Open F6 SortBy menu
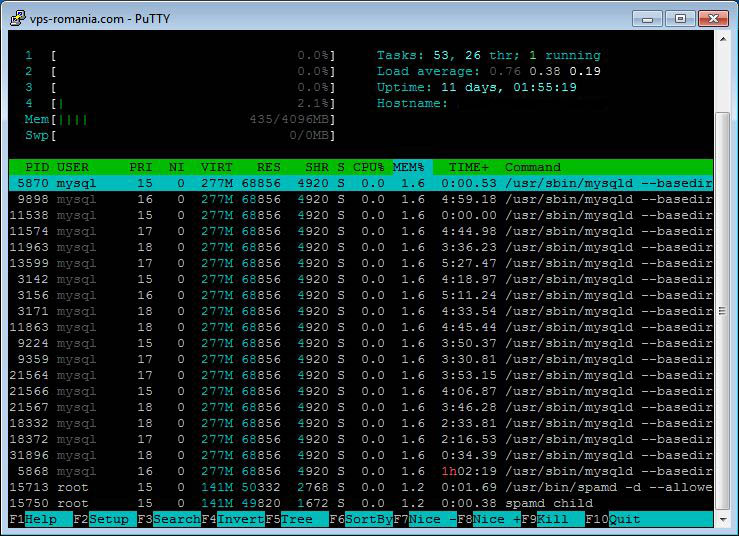739x536 pixels. (361, 519)
